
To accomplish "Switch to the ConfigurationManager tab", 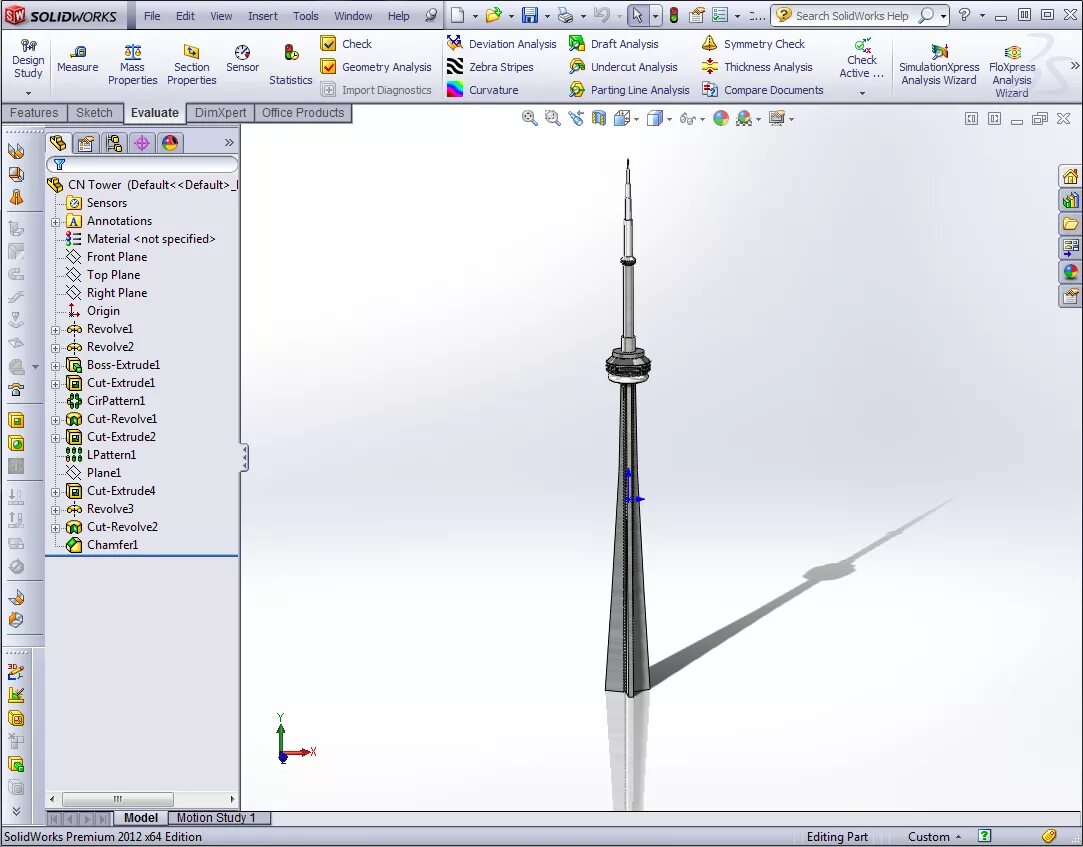I will pyautogui.click(x=114, y=143).
